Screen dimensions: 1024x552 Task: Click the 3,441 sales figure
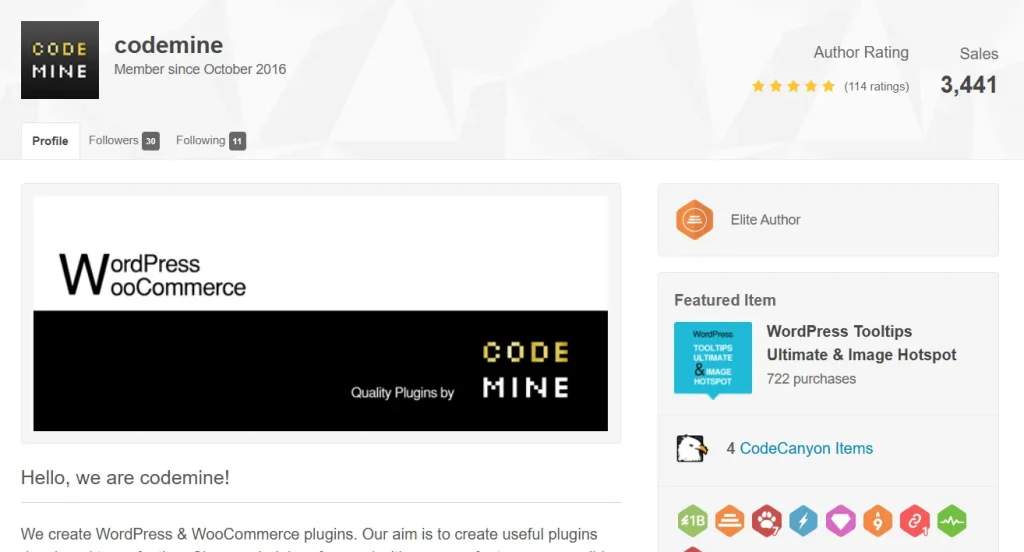[968, 85]
